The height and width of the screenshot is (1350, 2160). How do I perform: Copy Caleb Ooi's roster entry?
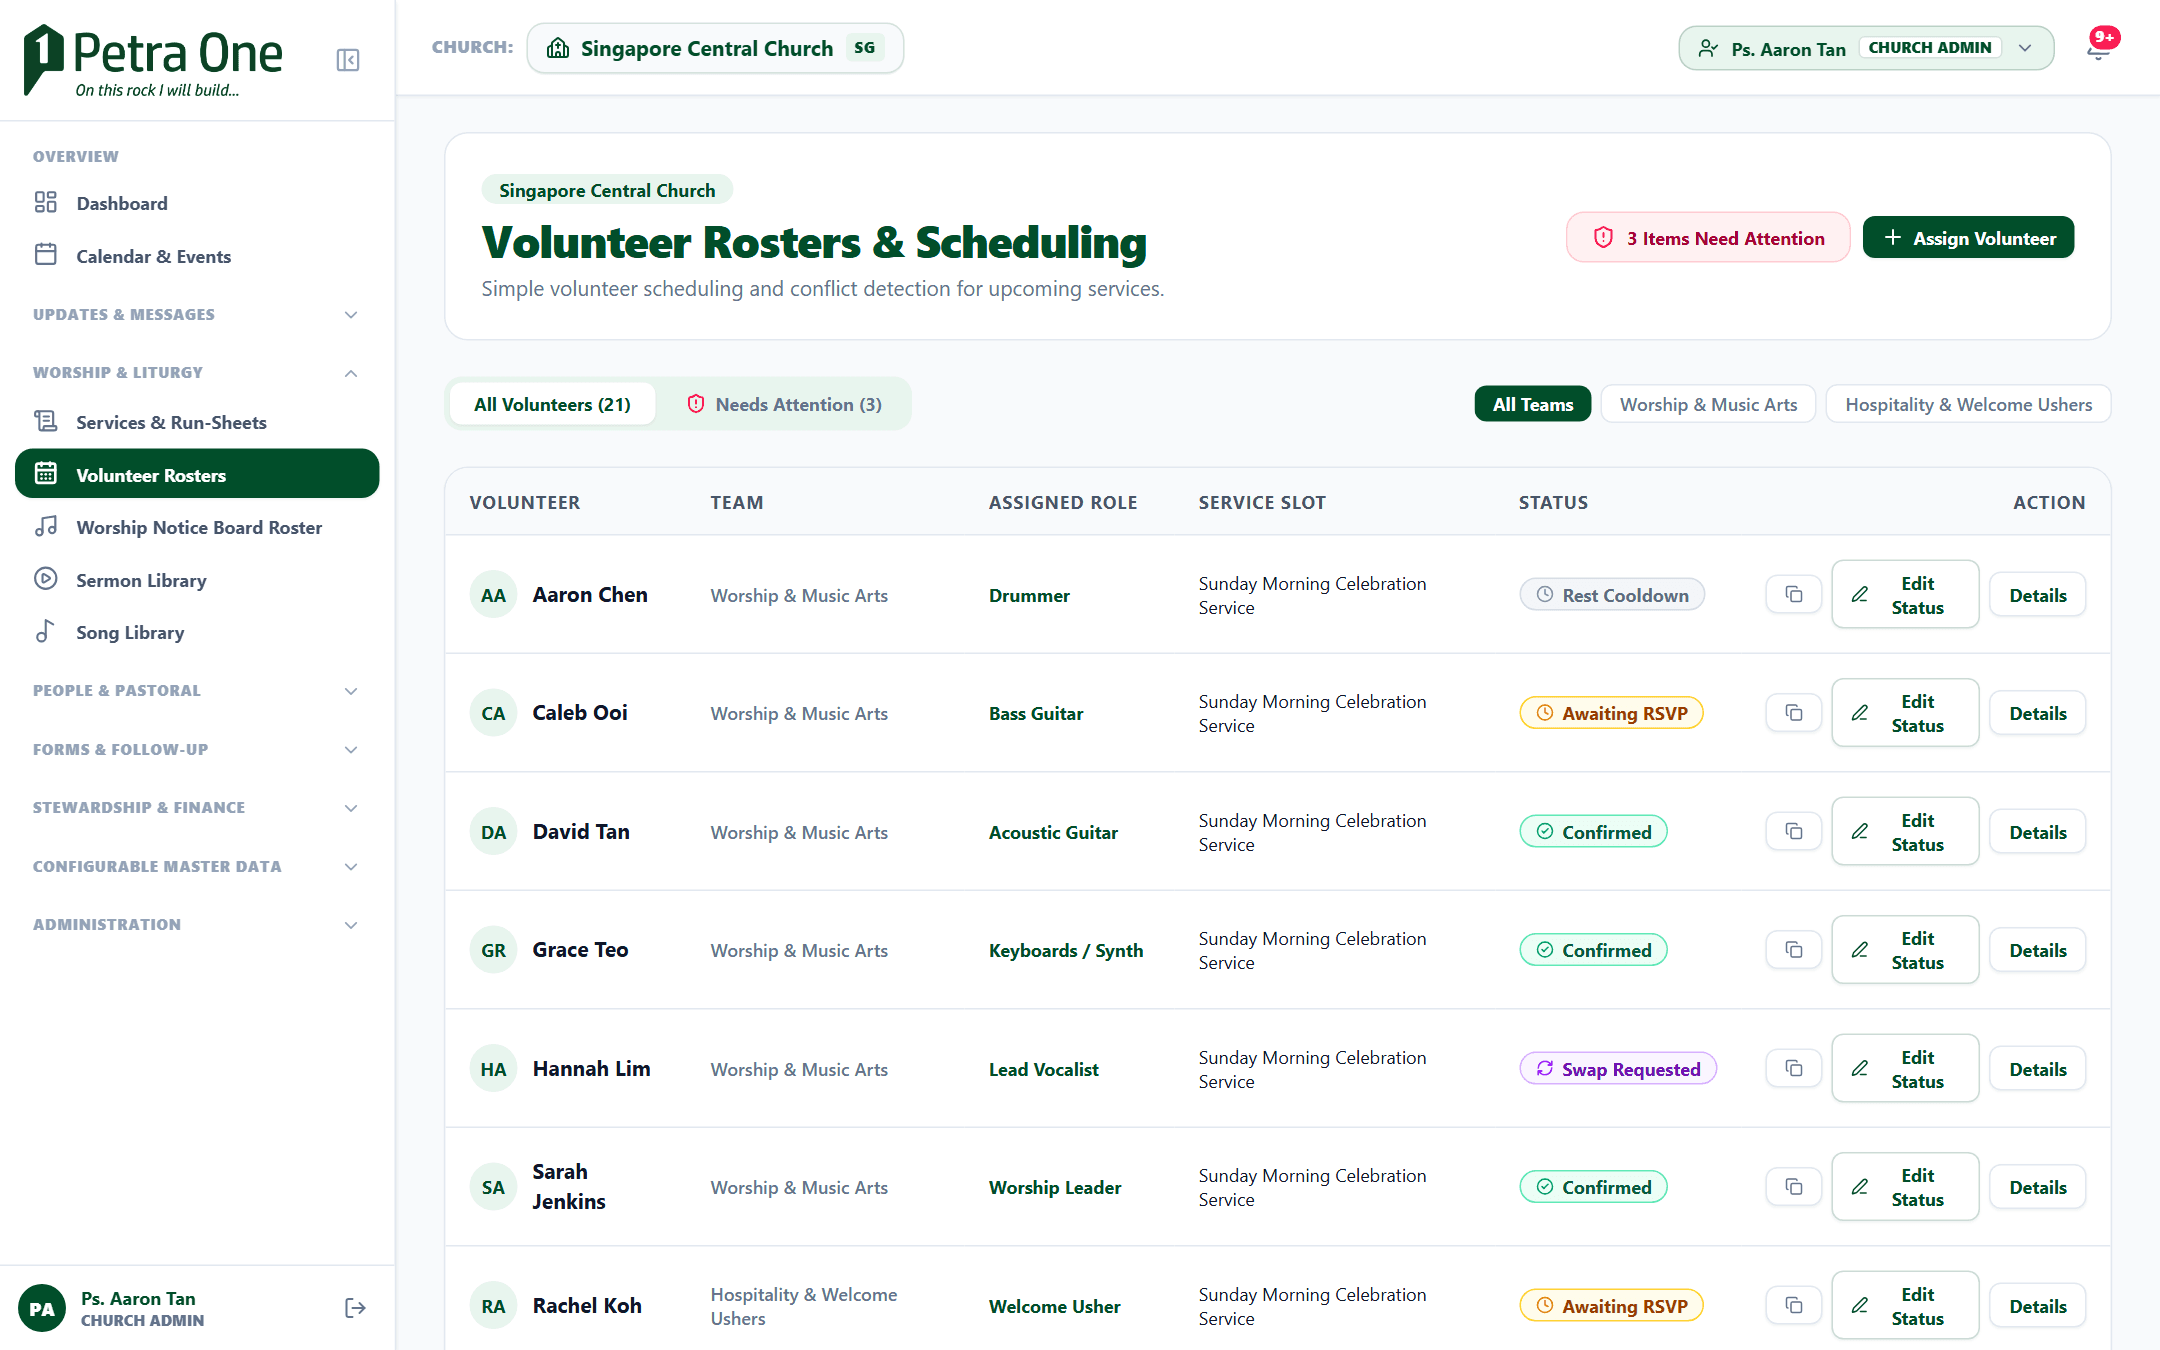1794,713
